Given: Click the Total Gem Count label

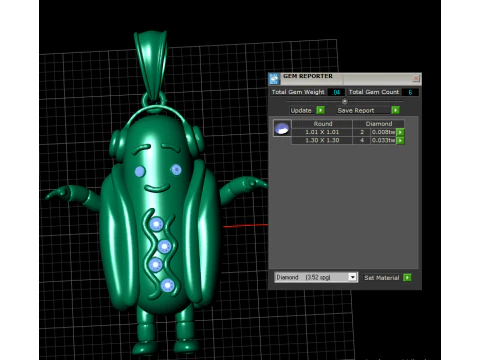Looking at the screenshot, I should [x=374, y=92].
